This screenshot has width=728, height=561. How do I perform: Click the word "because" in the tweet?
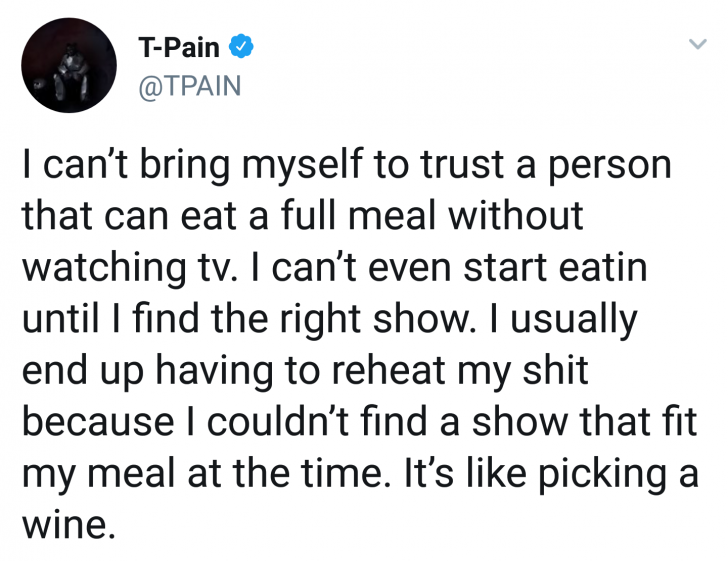click(x=95, y=424)
